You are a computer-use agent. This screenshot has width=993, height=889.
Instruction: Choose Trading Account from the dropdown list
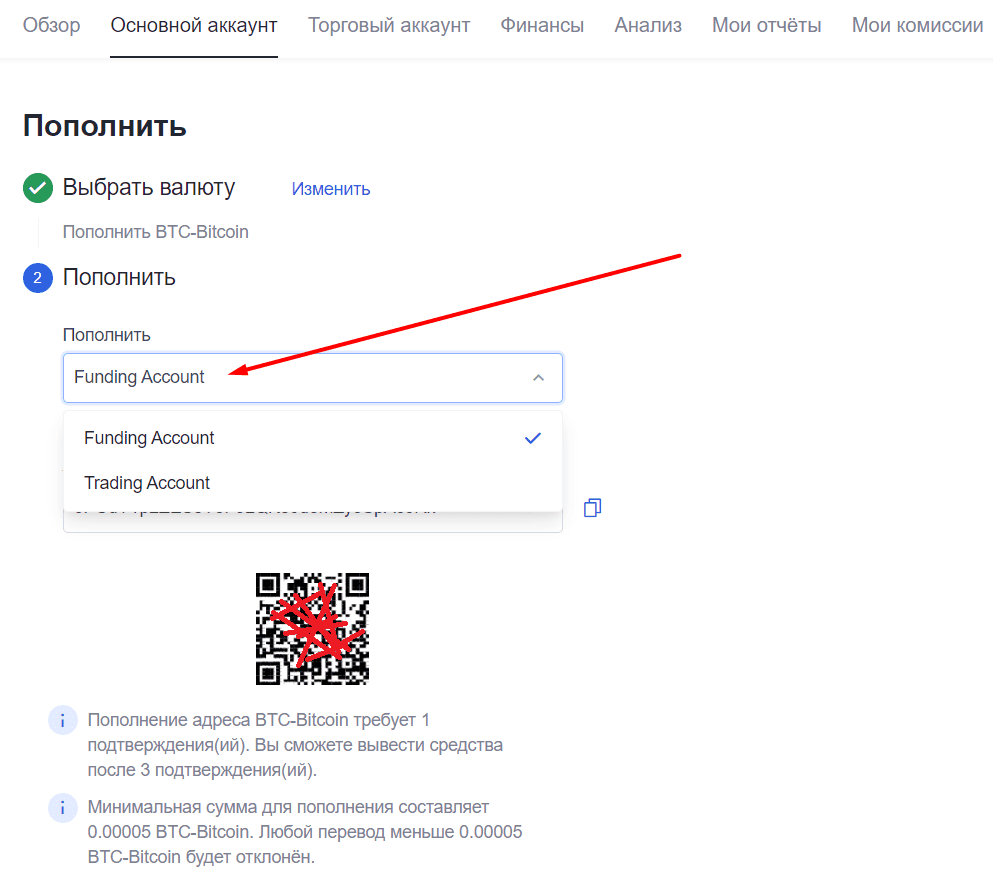(x=313, y=483)
